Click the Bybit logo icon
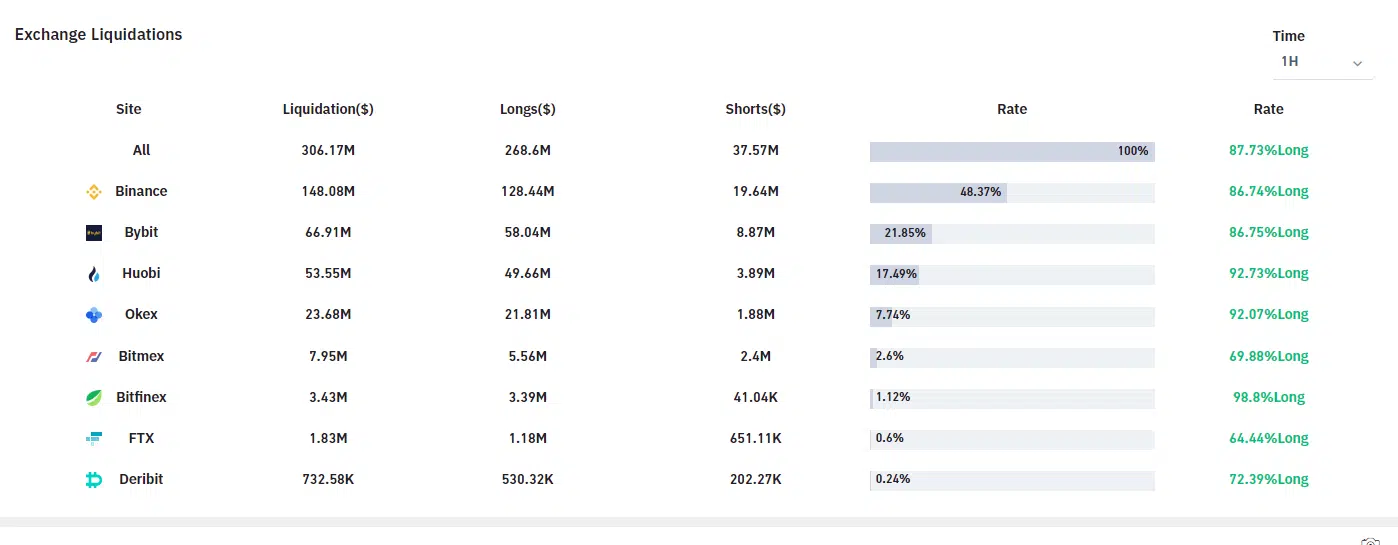Viewport: 1398px width, 545px height. (x=94, y=233)
